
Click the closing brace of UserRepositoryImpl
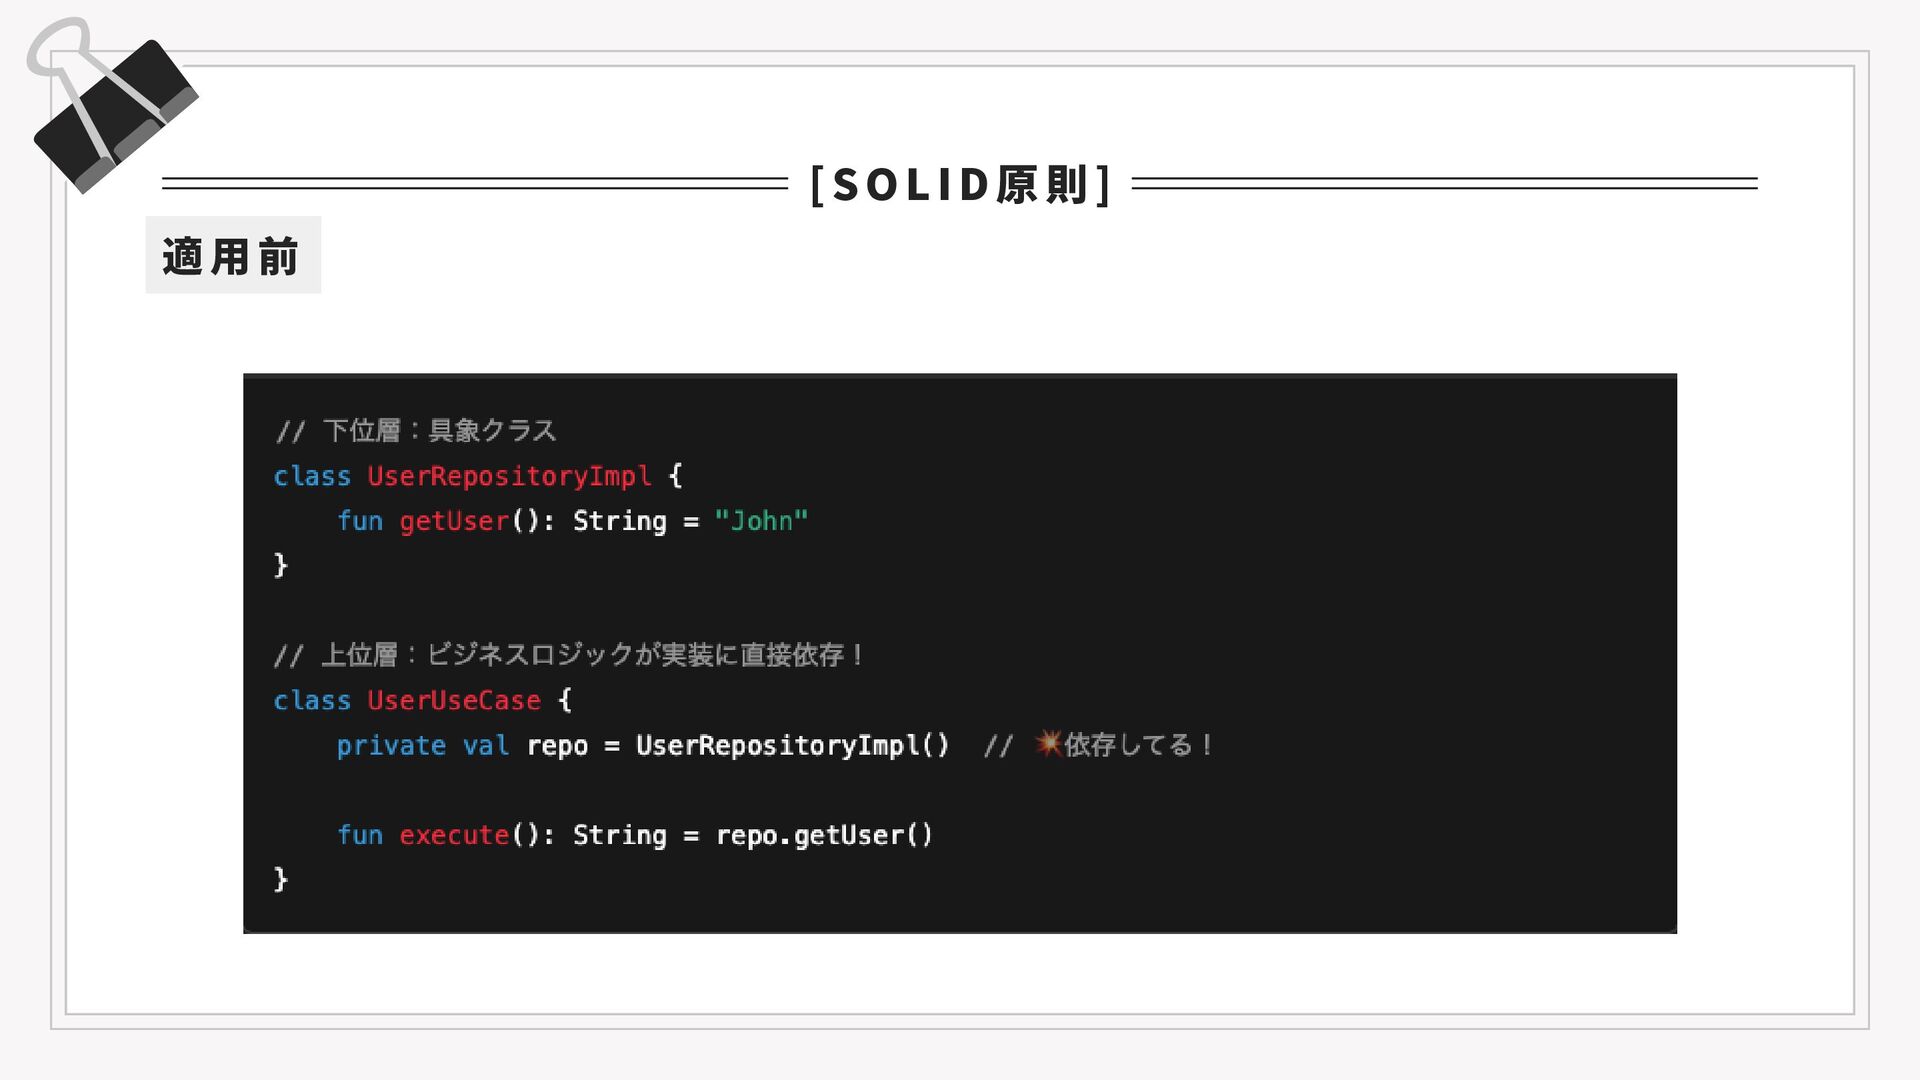click(x=281, y=565)
